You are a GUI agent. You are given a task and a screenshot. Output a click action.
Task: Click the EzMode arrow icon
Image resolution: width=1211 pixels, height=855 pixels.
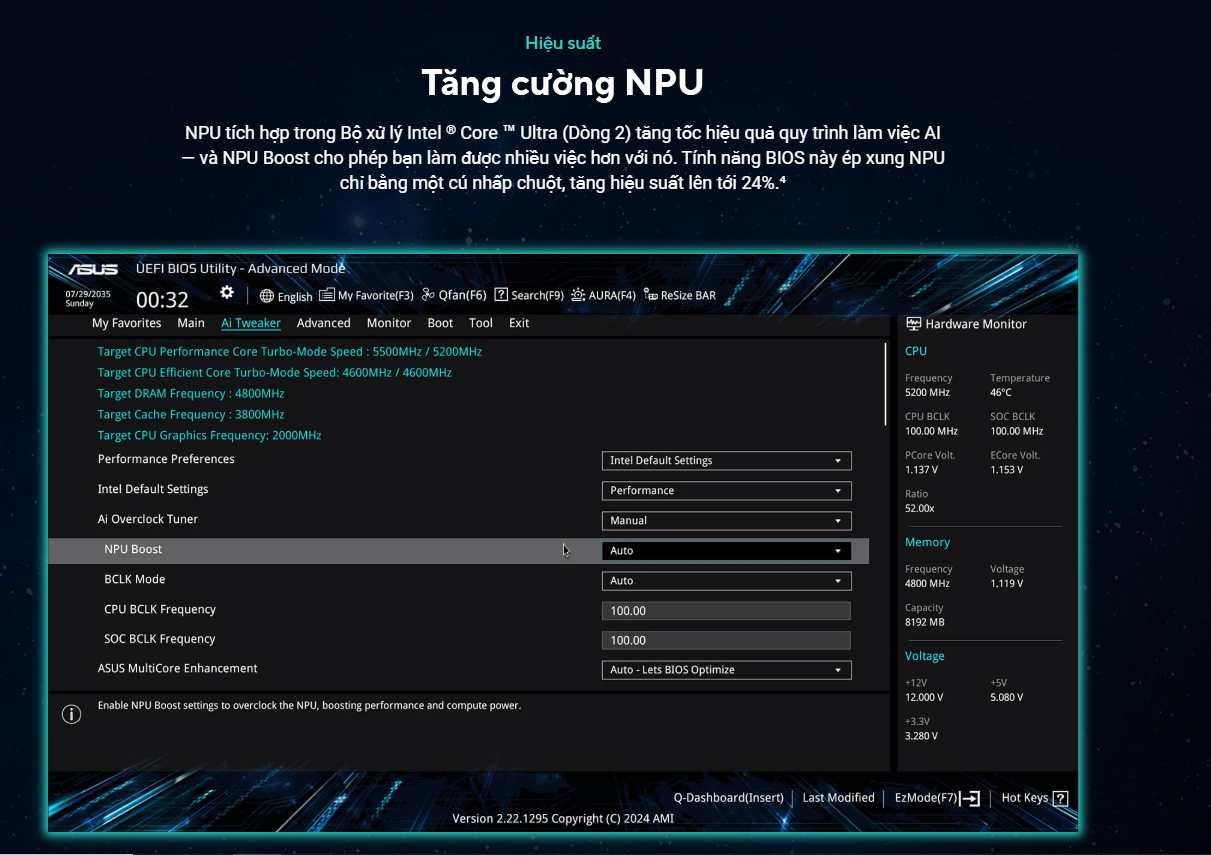click(x=970, y=798)
